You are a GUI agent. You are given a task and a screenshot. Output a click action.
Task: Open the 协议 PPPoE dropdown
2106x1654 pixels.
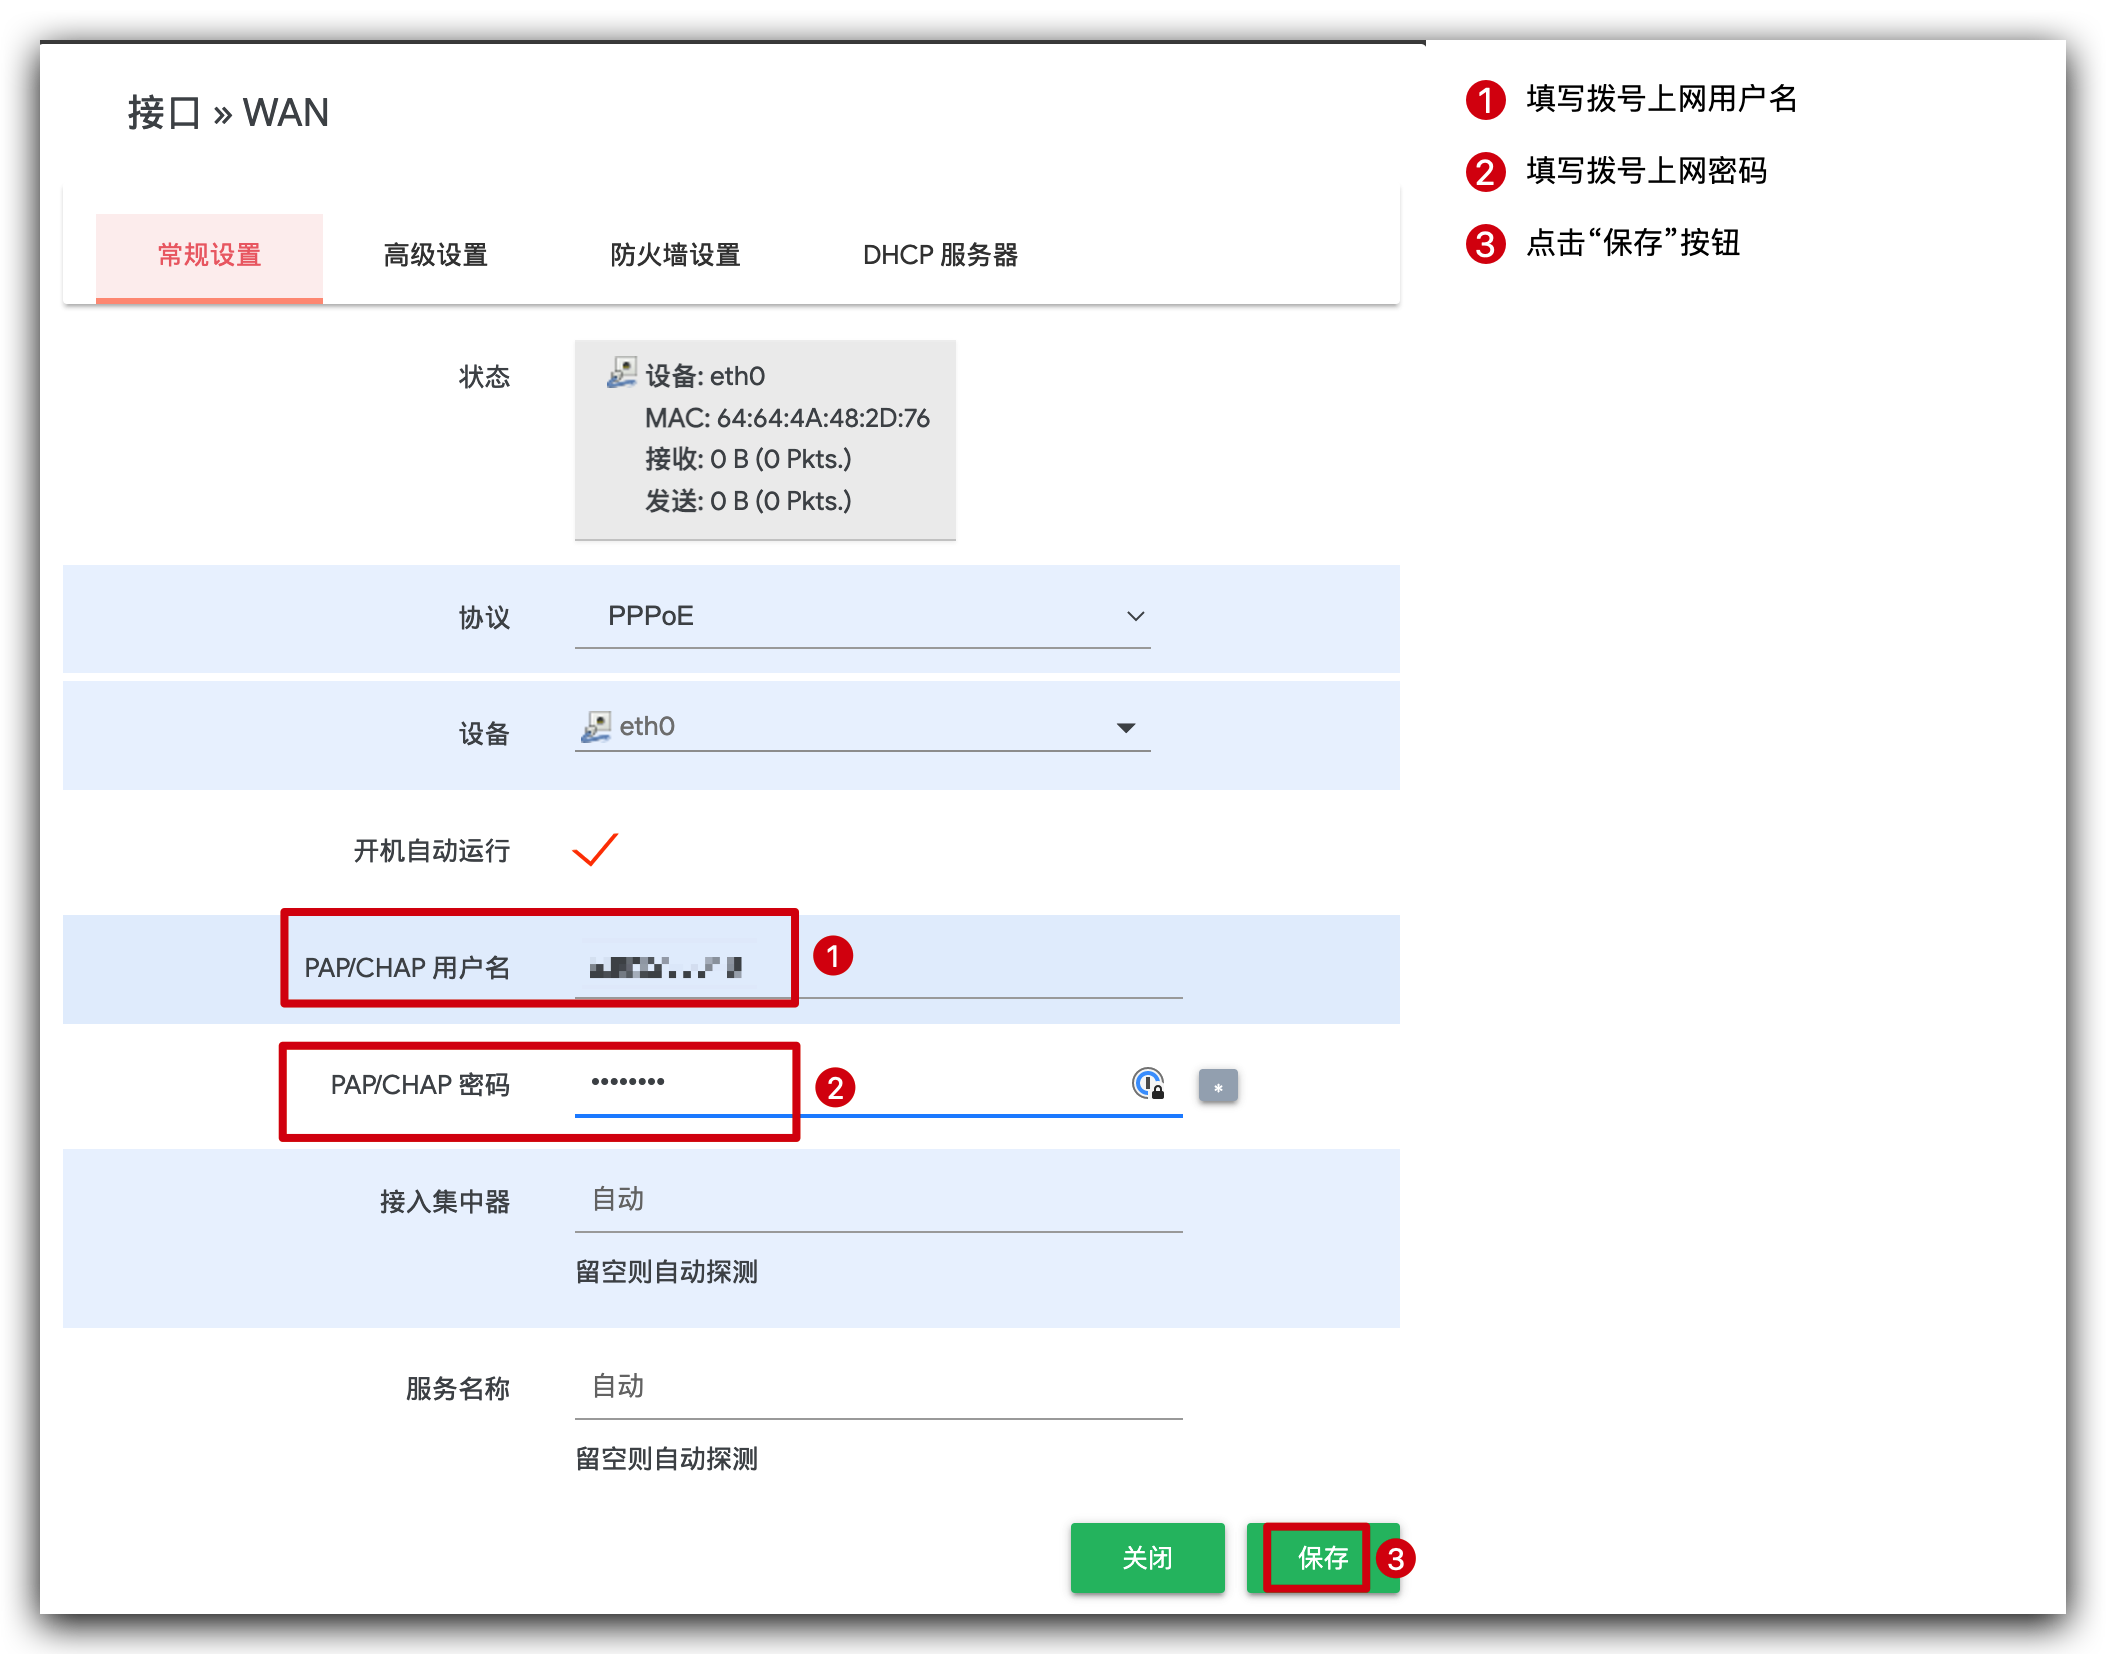[862, 617]
